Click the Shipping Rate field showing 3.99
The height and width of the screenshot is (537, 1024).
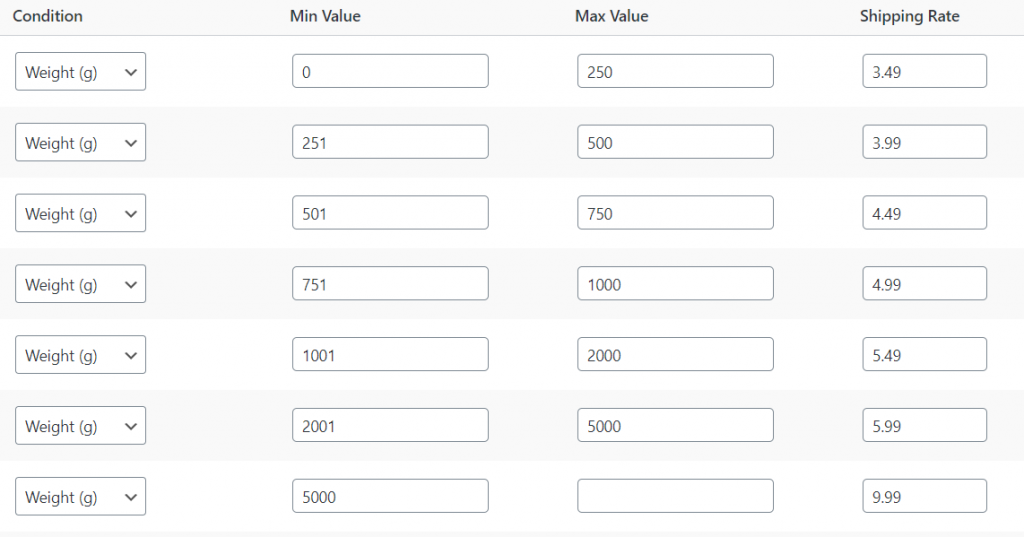925,142
